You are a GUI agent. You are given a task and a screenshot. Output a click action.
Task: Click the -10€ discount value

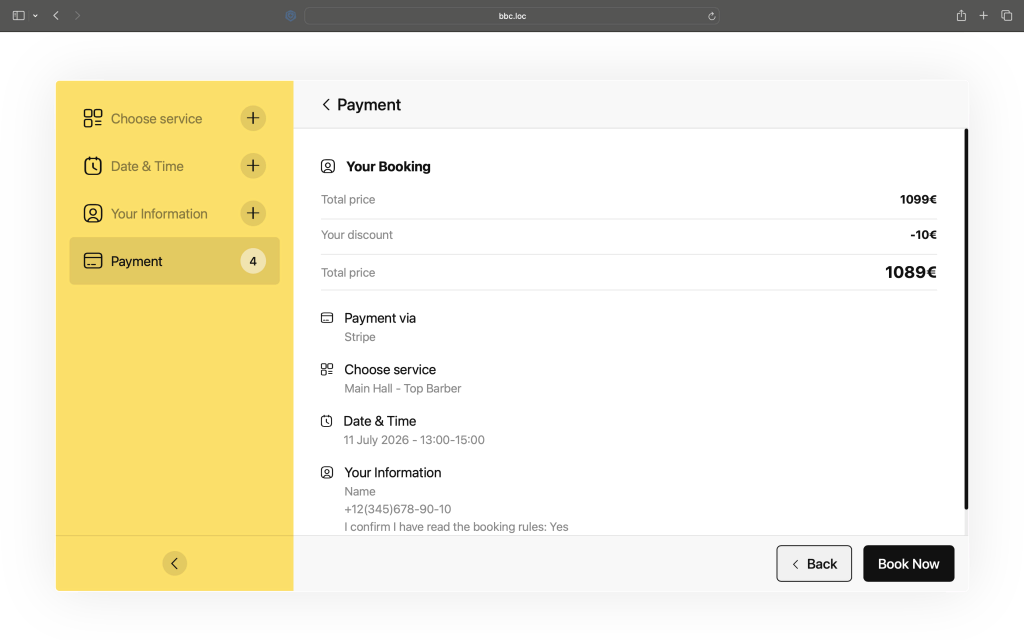coord(923,234)
